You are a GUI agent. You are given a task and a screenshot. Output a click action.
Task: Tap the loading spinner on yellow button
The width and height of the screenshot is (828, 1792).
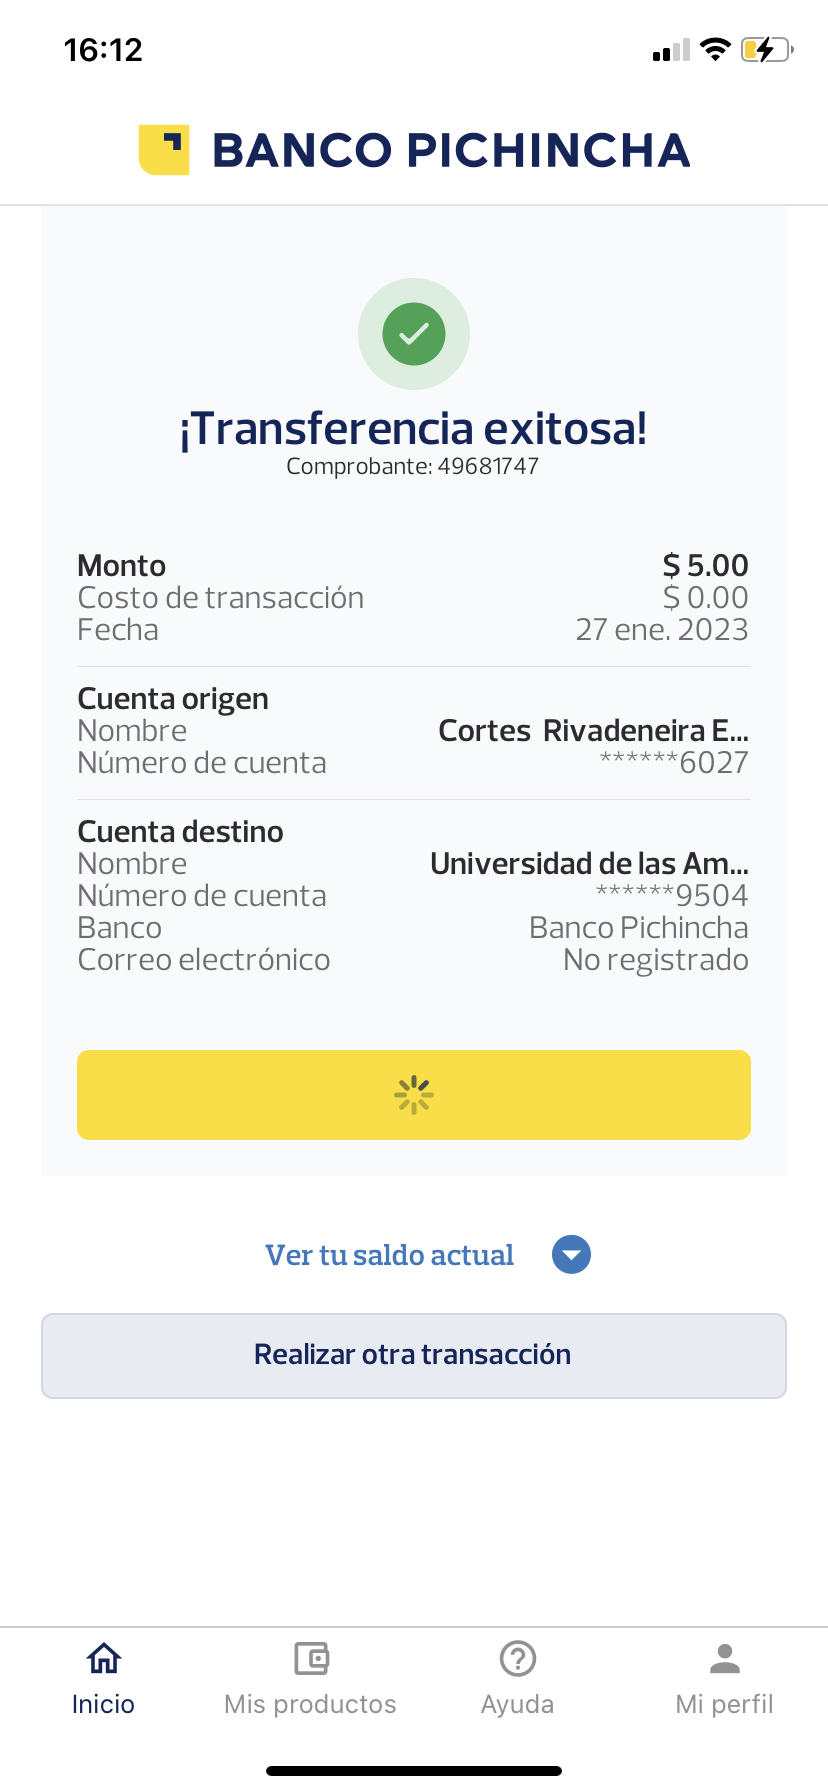click(x=414, y=1095)
